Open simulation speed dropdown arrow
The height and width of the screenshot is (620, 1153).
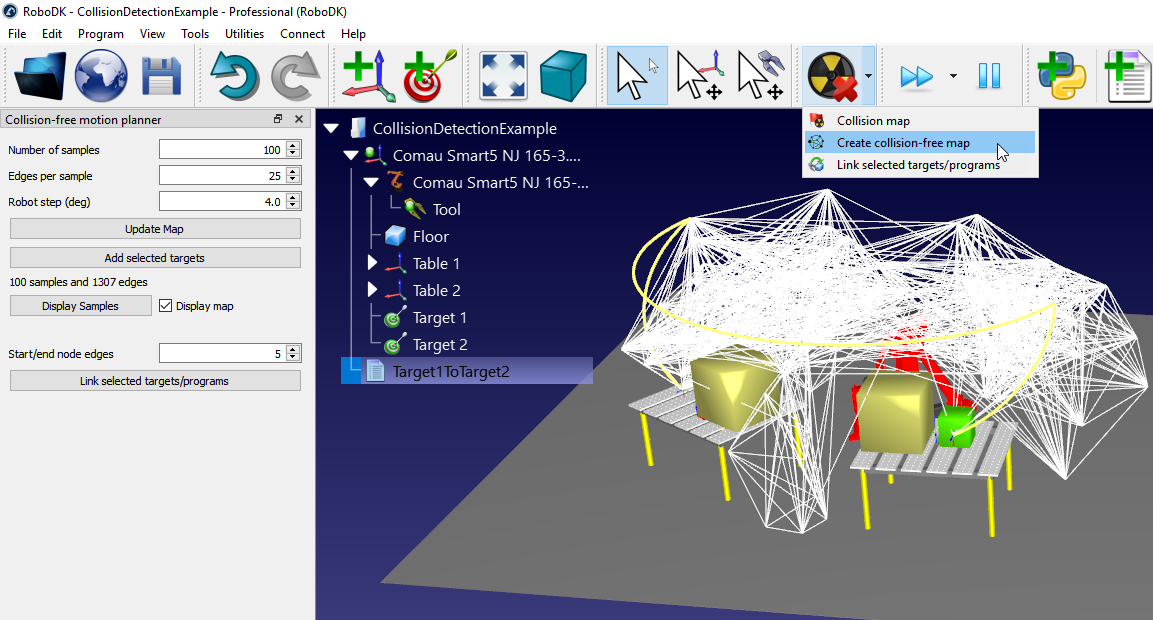point(953,76)
